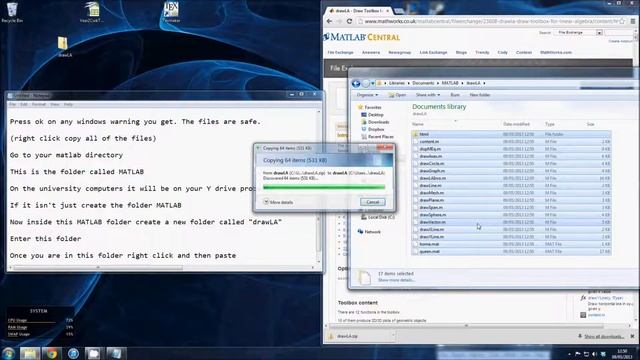The image size is (640, 360).
Task: Sort files by the Type column header
Action: (x=549, y=124)
